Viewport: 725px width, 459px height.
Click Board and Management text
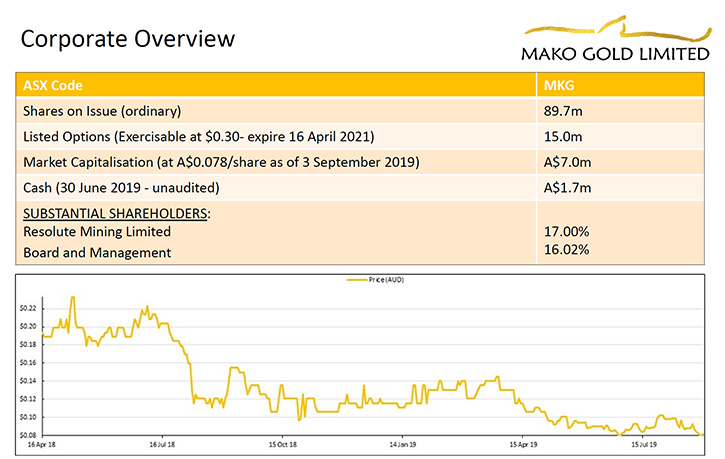(97, 252)
